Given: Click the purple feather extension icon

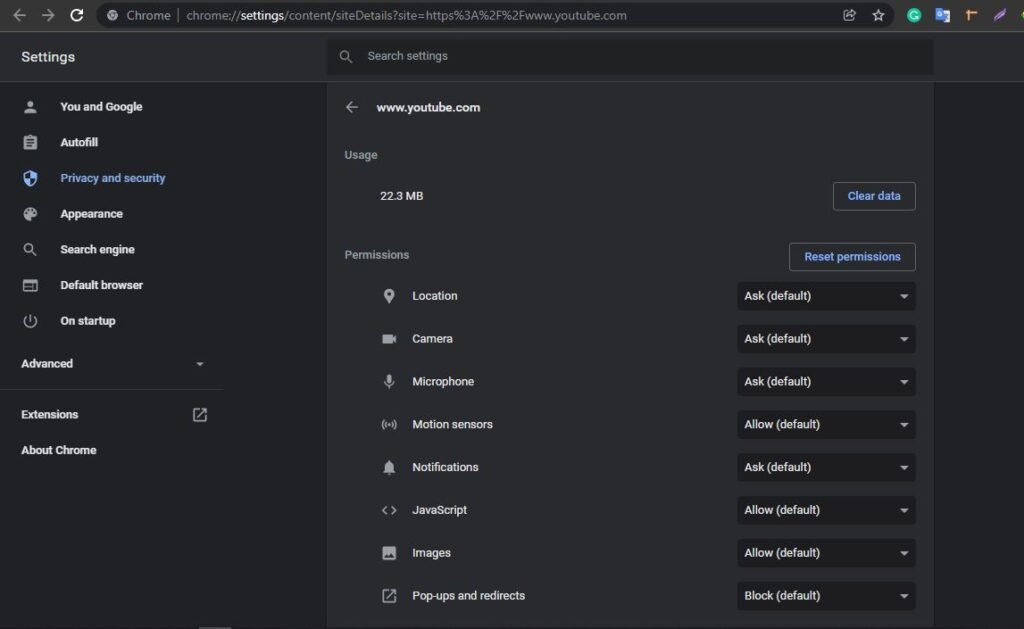Looking at the screenshot, I should pos(1000,15).
